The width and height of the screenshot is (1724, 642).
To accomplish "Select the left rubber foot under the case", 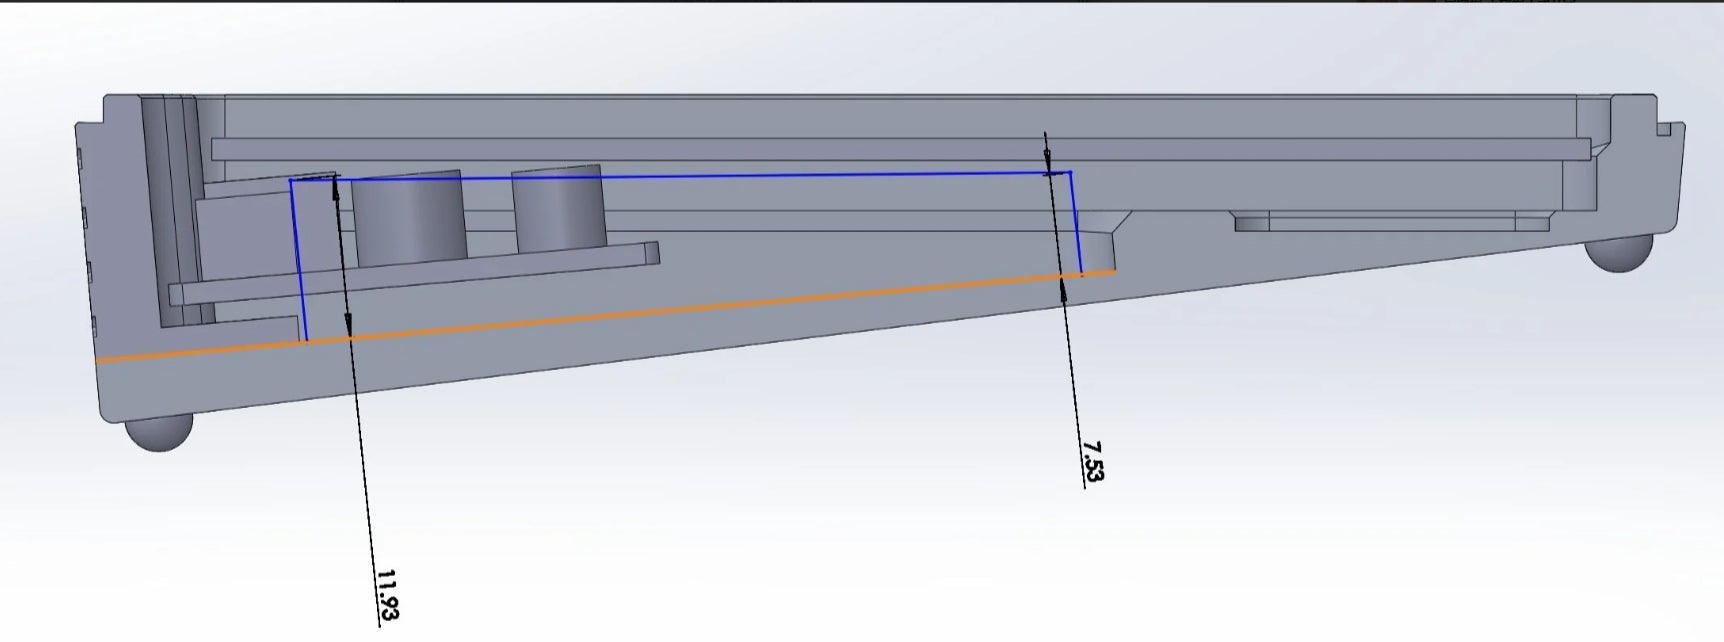I will pyautogui.click(x=159, y=434).
